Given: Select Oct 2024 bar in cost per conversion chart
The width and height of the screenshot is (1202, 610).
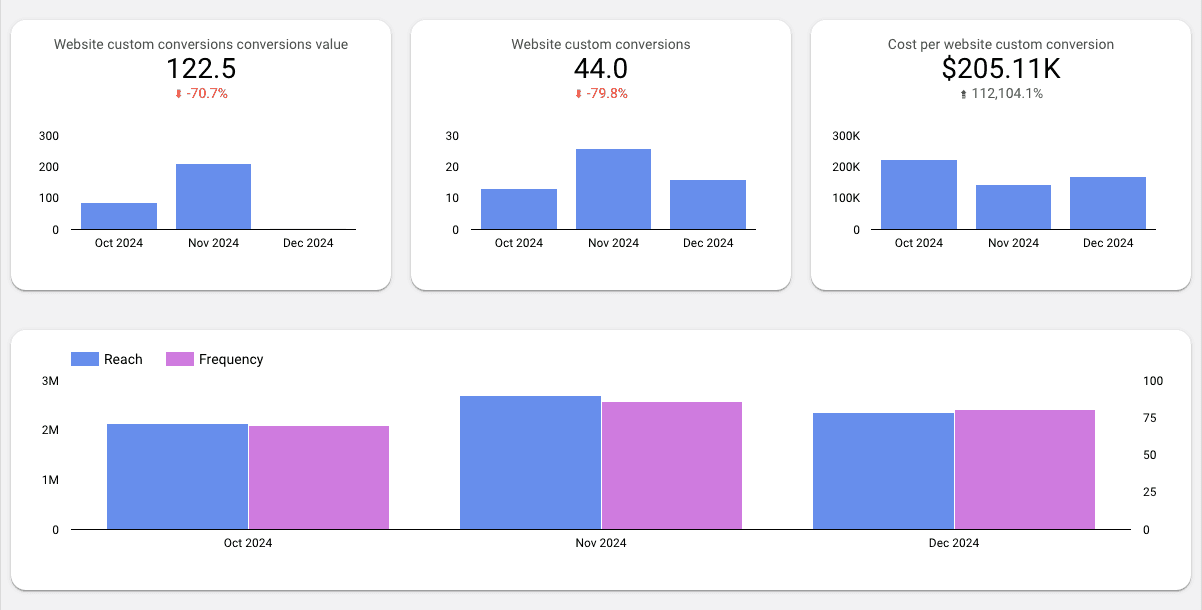Looking at the screenshot, I should [x=919, y=195].
